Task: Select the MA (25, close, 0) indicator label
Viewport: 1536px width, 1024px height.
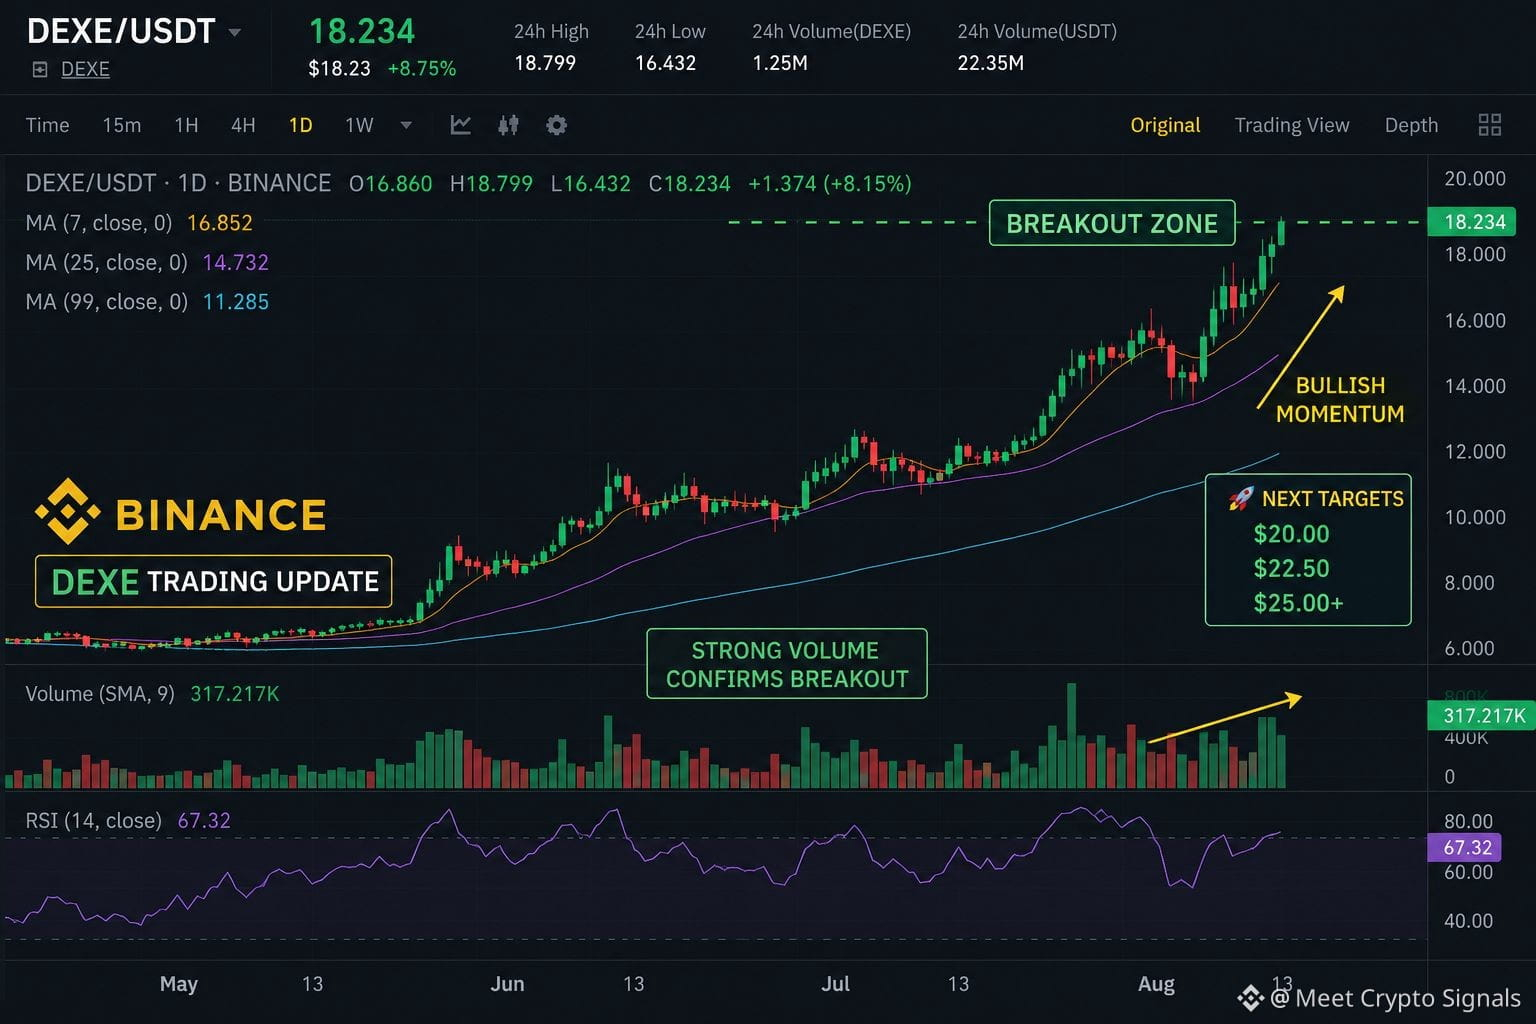Action: 107,262
